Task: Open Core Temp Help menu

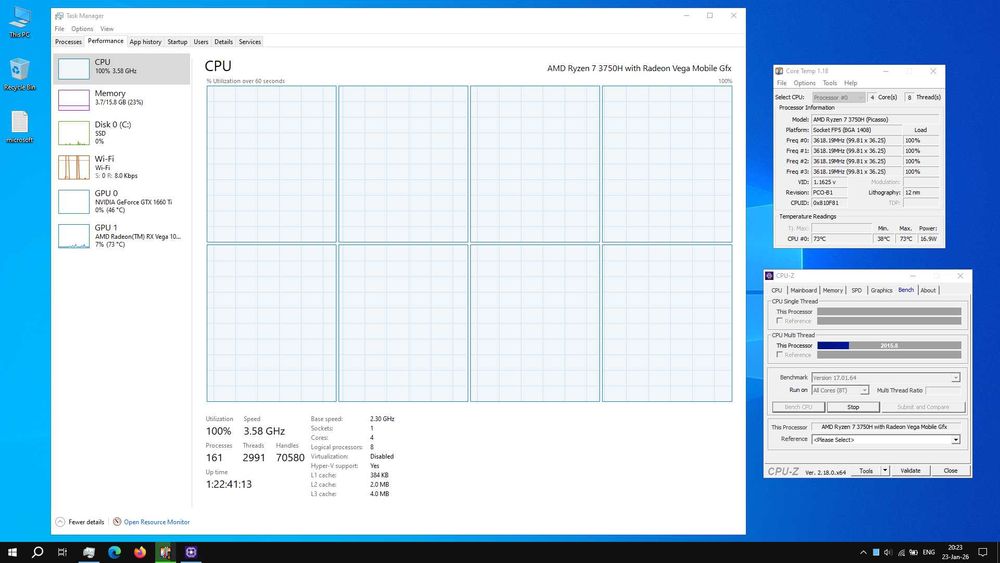Action: pos(851,83)
